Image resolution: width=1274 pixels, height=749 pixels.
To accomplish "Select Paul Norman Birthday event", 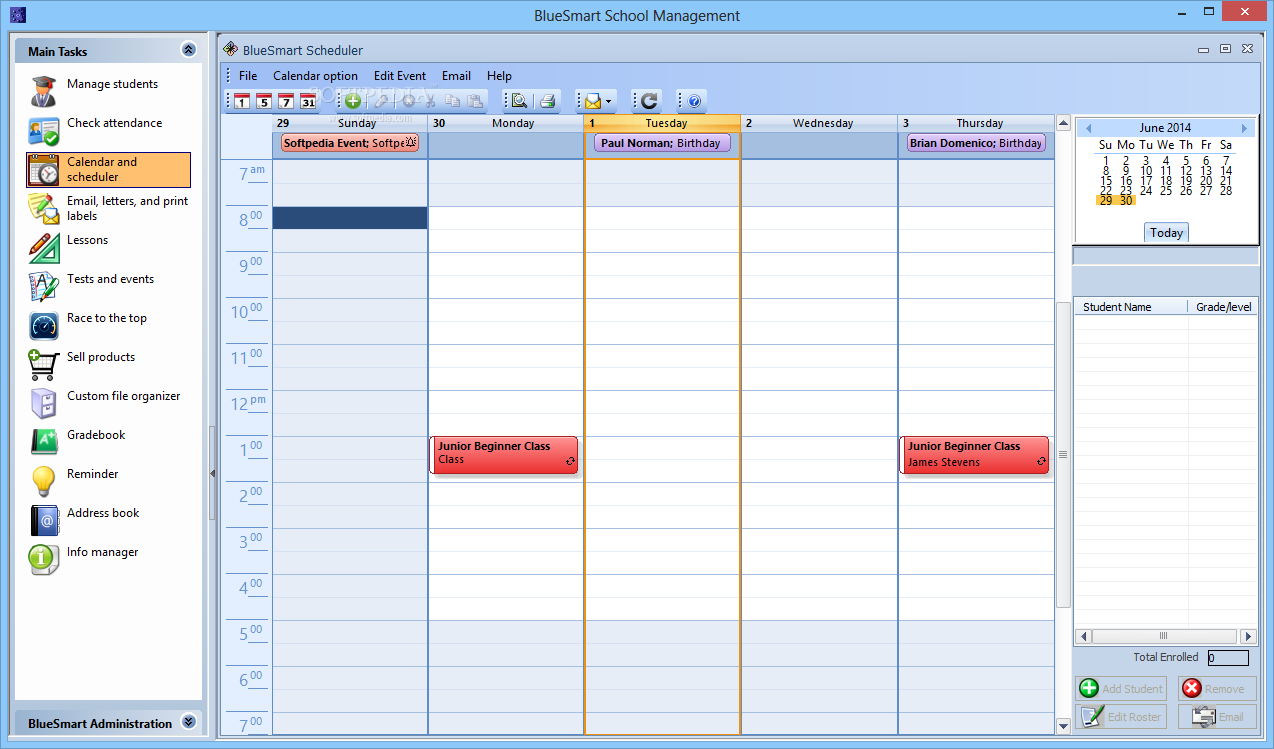I will click(x=662, y=143).
